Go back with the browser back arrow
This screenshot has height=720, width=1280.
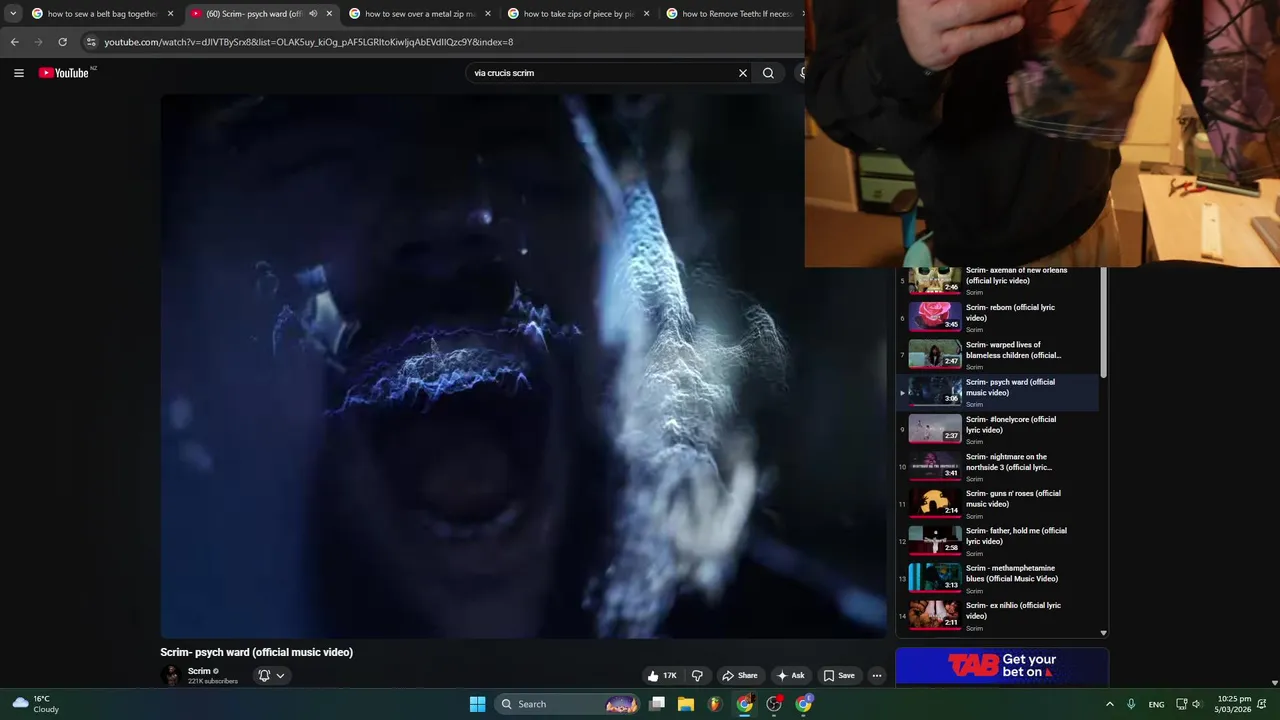(14, 42)
